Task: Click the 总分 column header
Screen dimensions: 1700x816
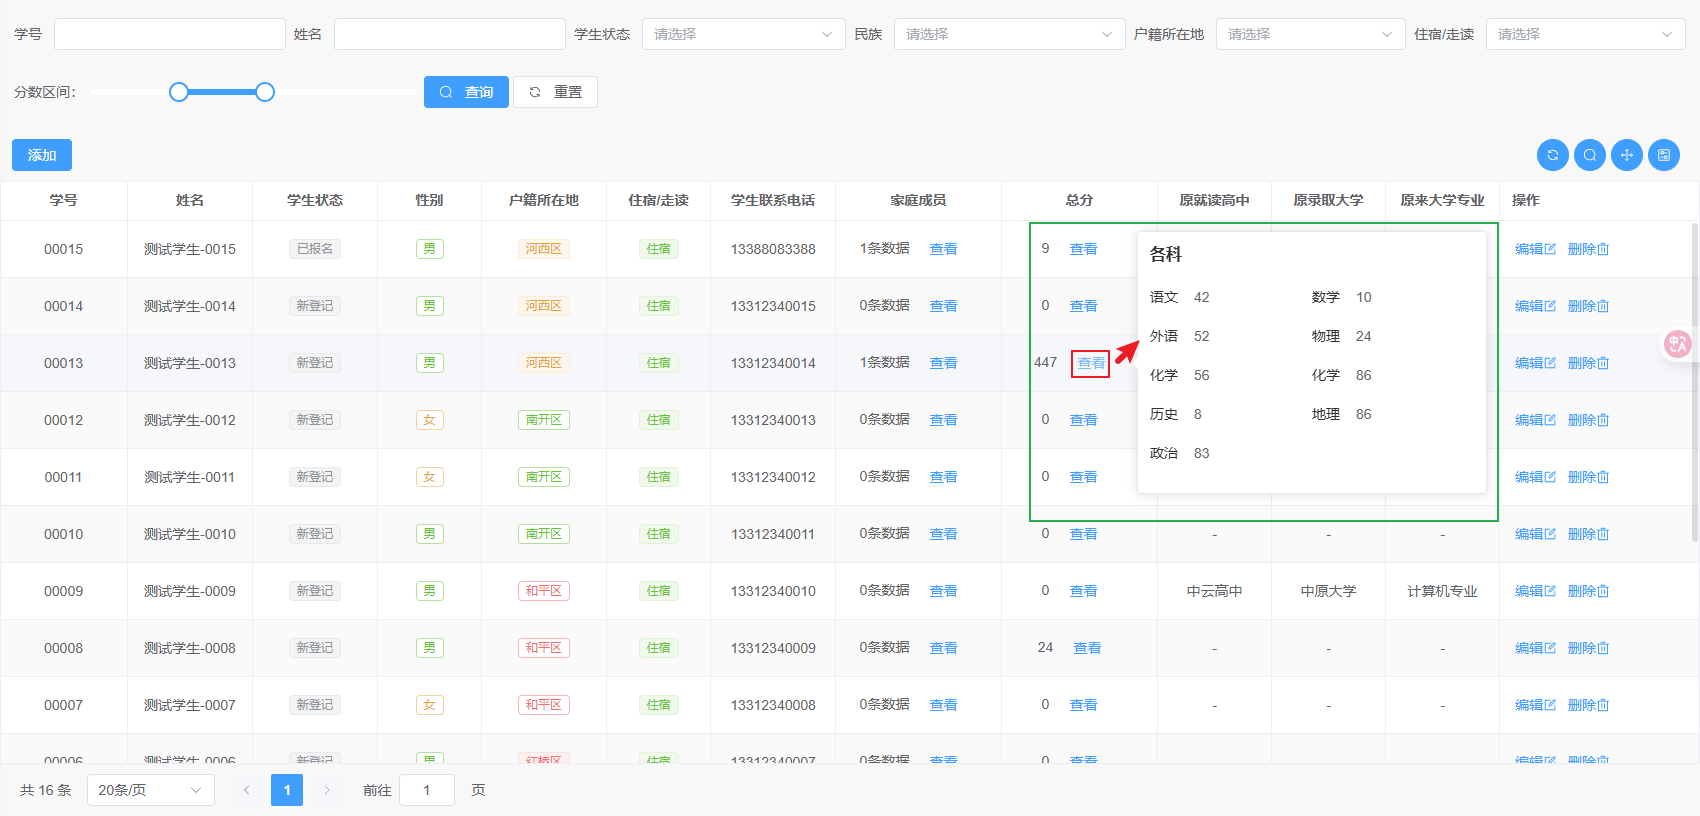Action: (x=1079, y=200)
